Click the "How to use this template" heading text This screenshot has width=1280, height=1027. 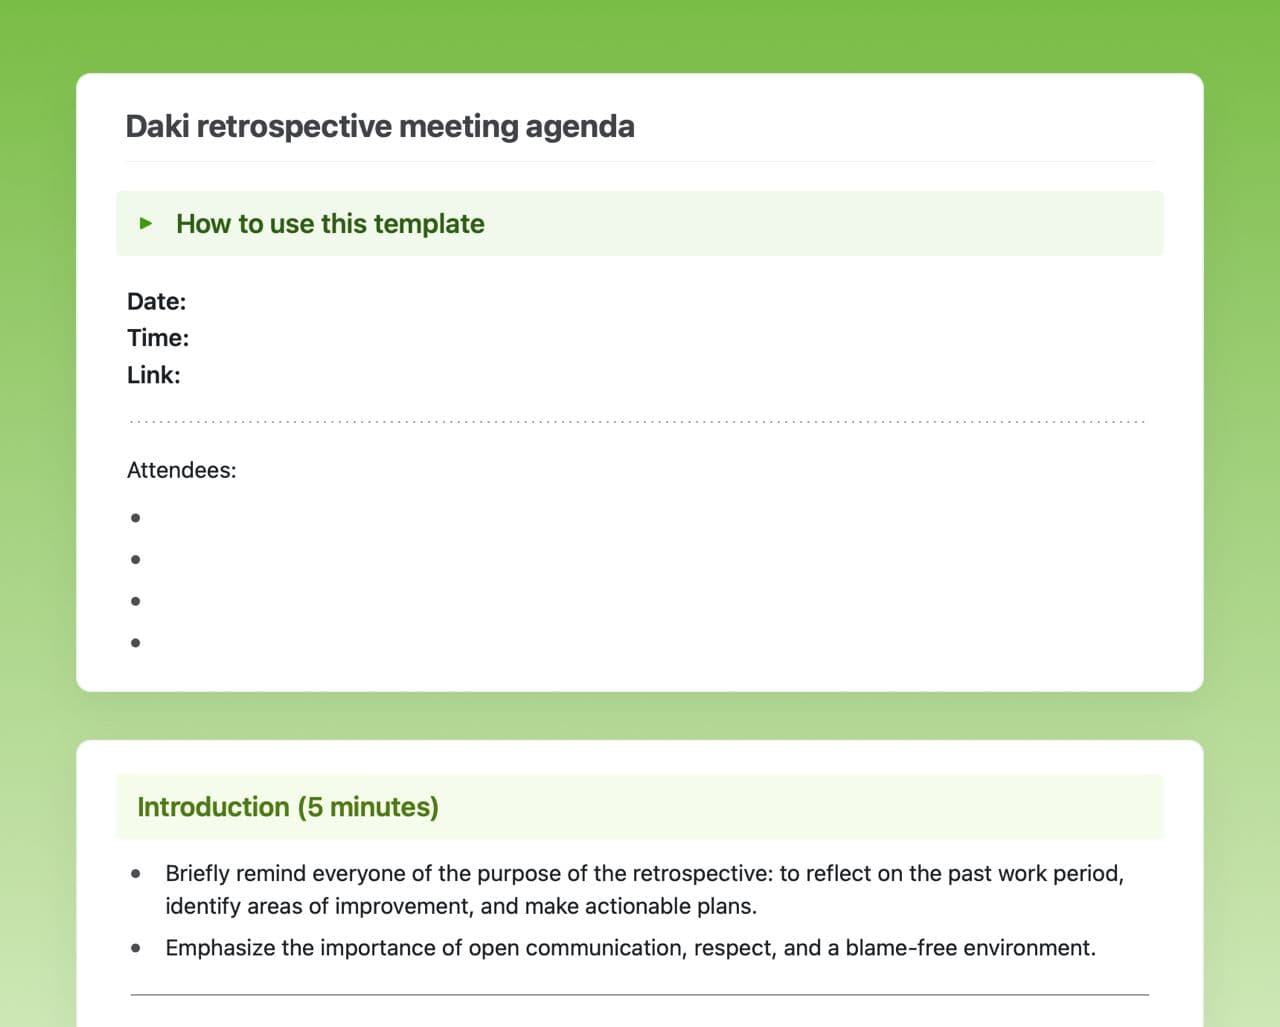[330, 223]
